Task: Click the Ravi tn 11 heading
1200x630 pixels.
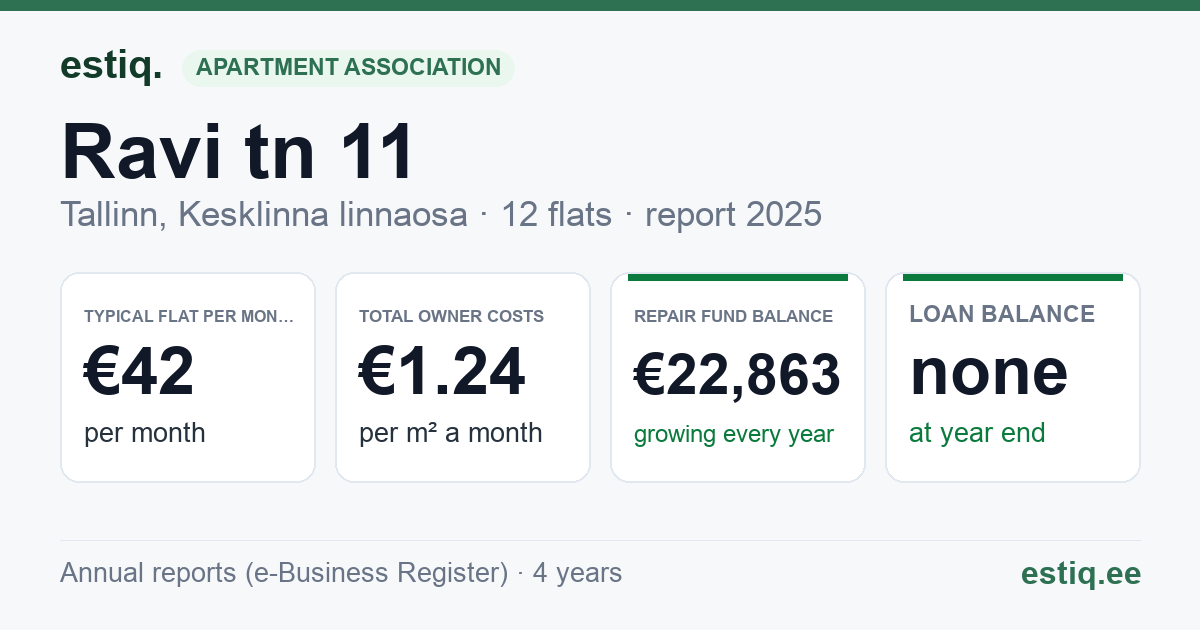Action: [238, 152]
